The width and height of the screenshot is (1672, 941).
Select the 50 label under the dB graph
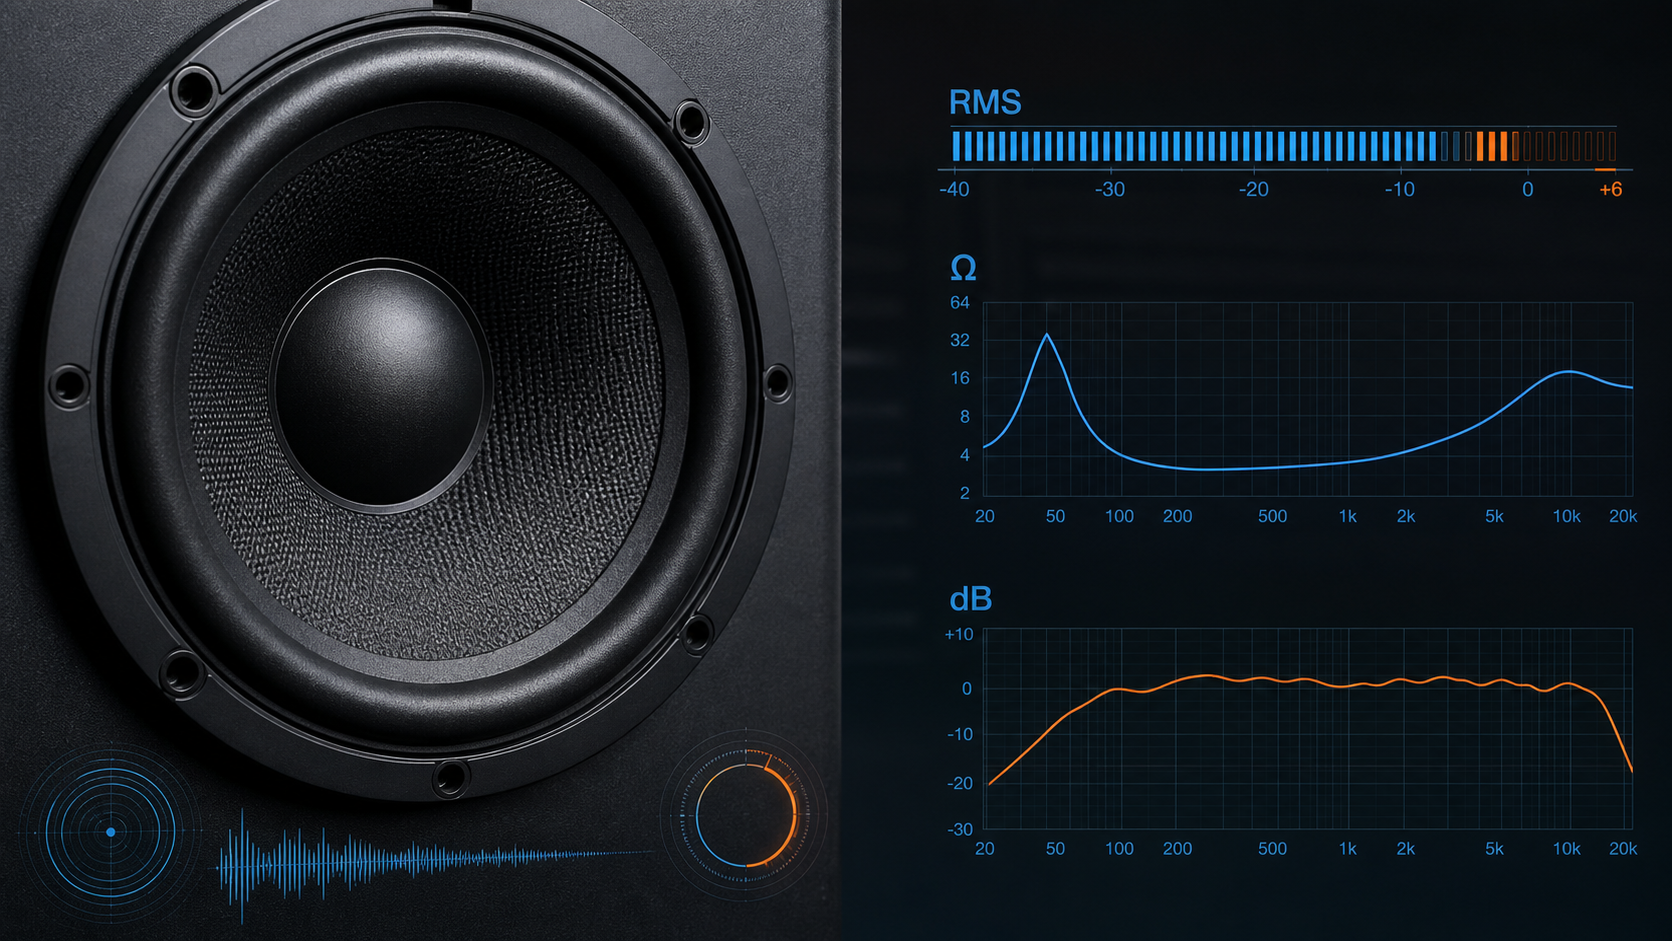[1055, 848]
